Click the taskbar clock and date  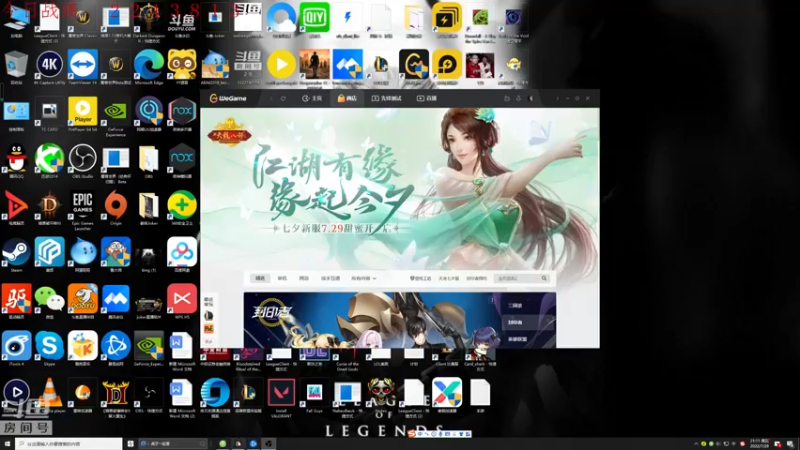pyautogui.click(x=759, y=444)
